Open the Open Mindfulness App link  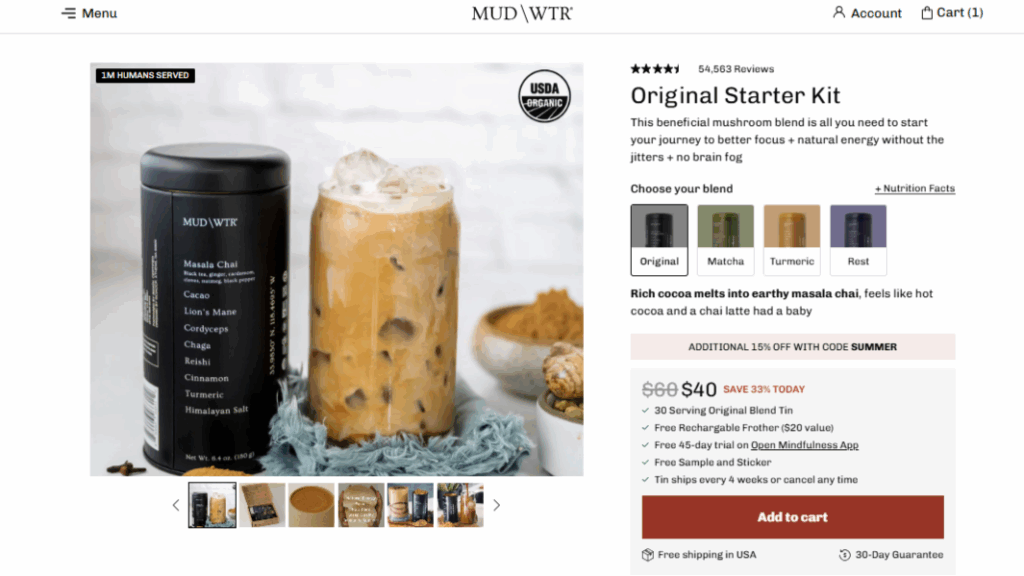point(805,445)
